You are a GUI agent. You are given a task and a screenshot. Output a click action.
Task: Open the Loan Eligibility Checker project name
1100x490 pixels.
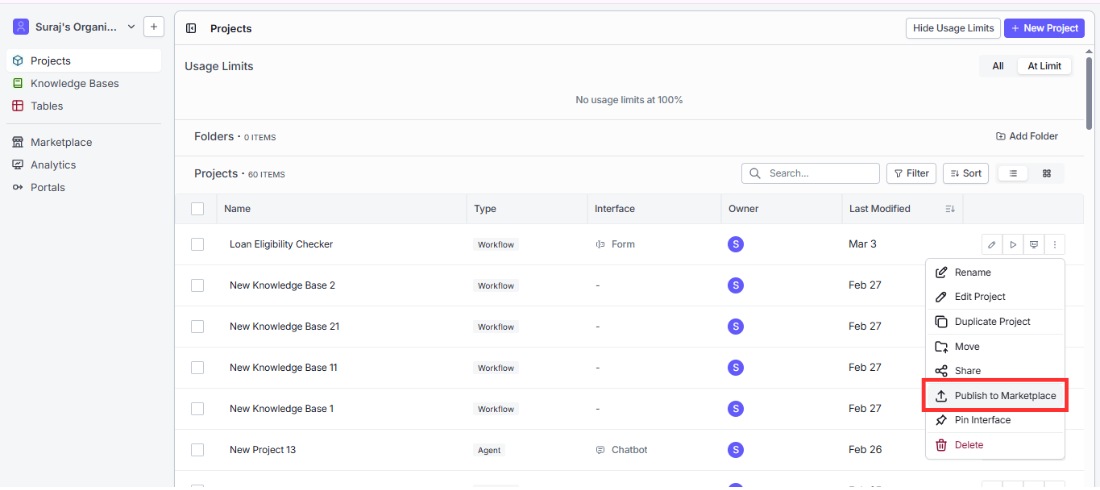pos(281,244)
